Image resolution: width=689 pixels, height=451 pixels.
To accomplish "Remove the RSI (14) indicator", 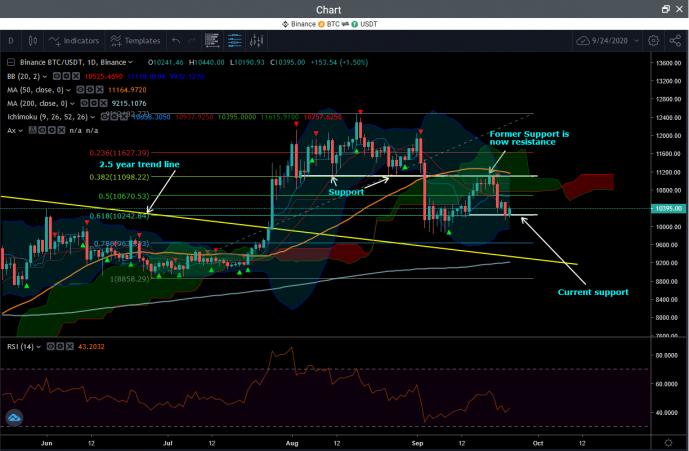I will 70,346.
